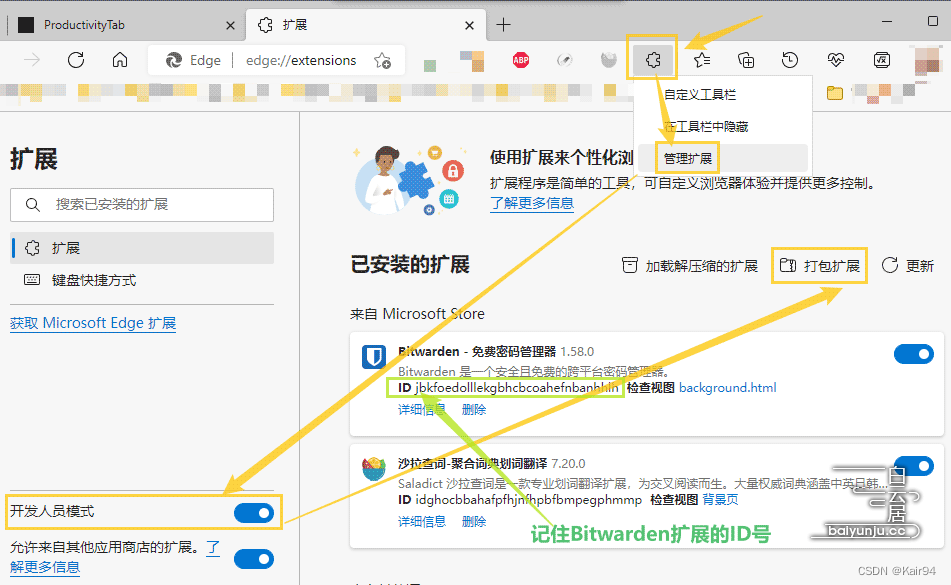Select 管理扩展 from the dropdown menu
951x585 pixels.
686,157
